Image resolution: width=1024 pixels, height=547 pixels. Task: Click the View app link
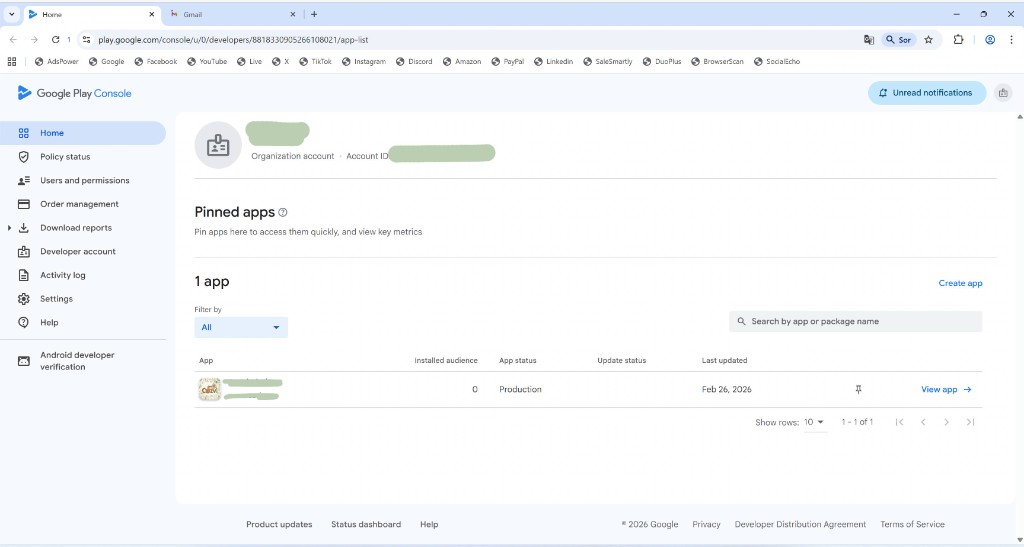click(946, 389)
